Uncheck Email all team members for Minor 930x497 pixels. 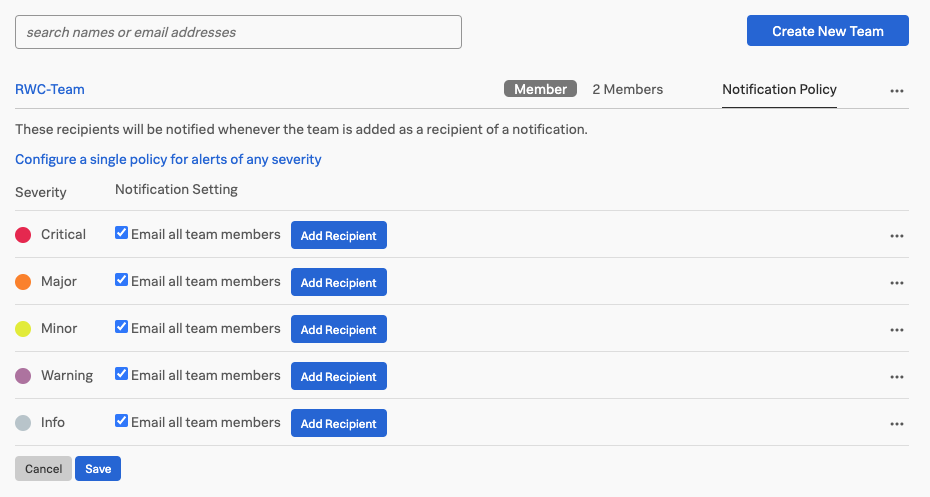(x=122, y=327)
